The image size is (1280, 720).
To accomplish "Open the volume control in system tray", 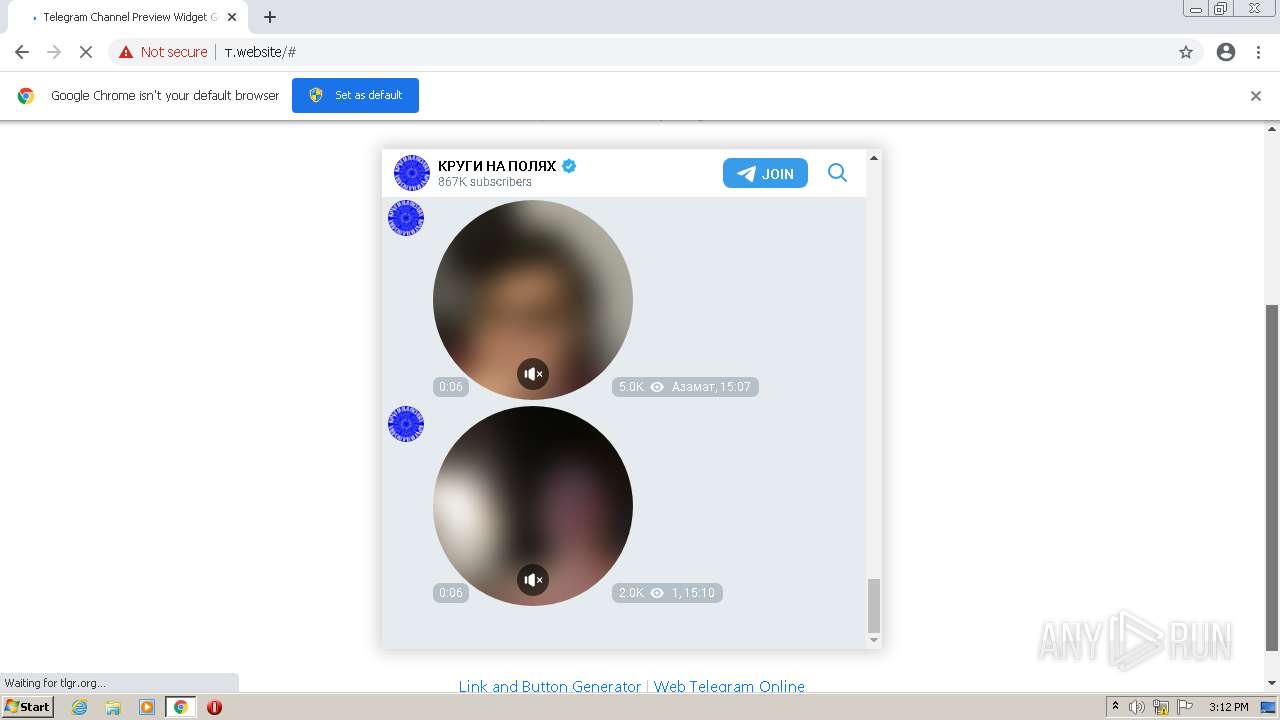I will [1137, 707].
